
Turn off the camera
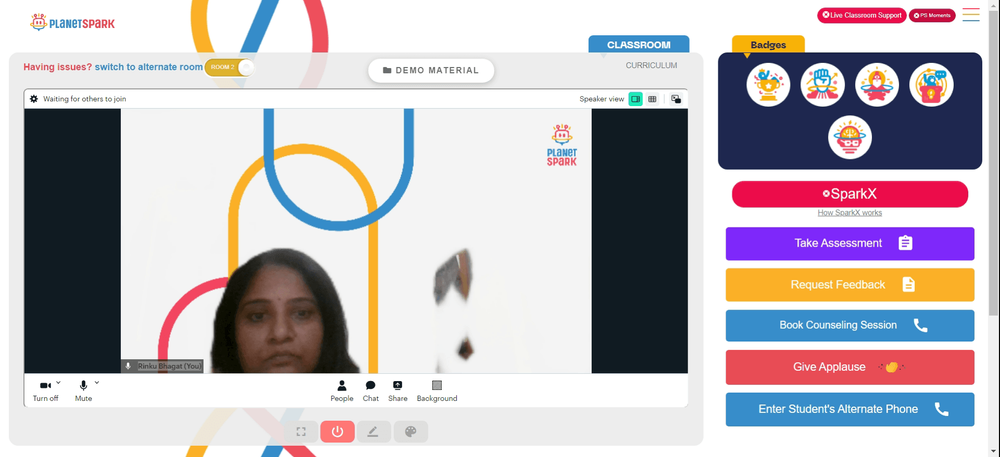(x=45, y=391)
